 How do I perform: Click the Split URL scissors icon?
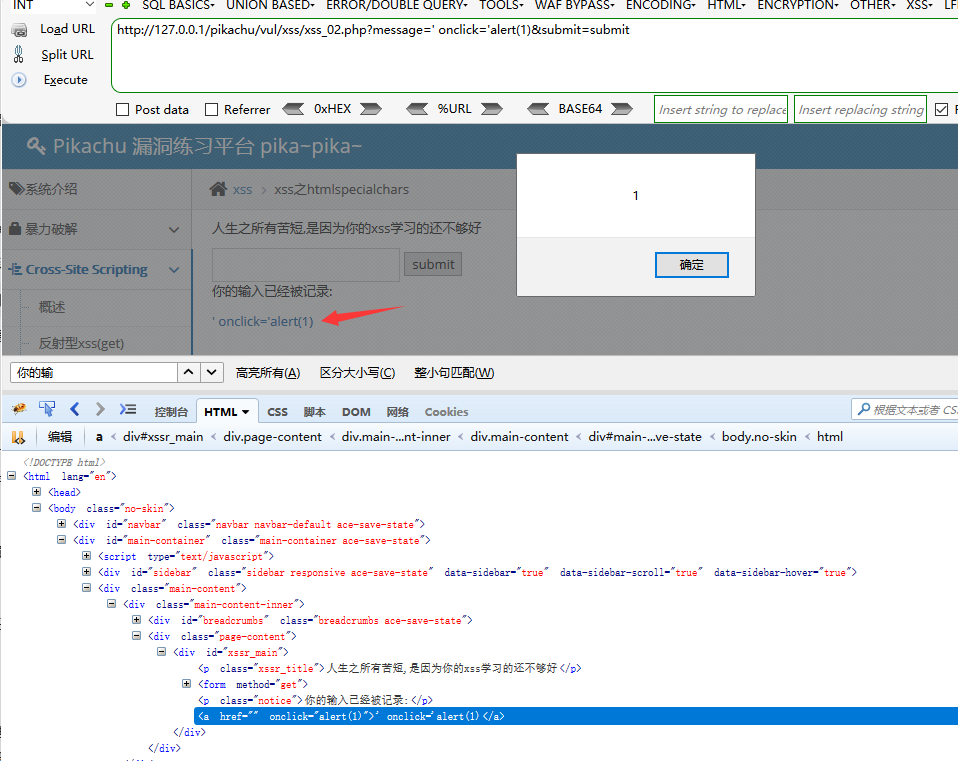point(19,54)
